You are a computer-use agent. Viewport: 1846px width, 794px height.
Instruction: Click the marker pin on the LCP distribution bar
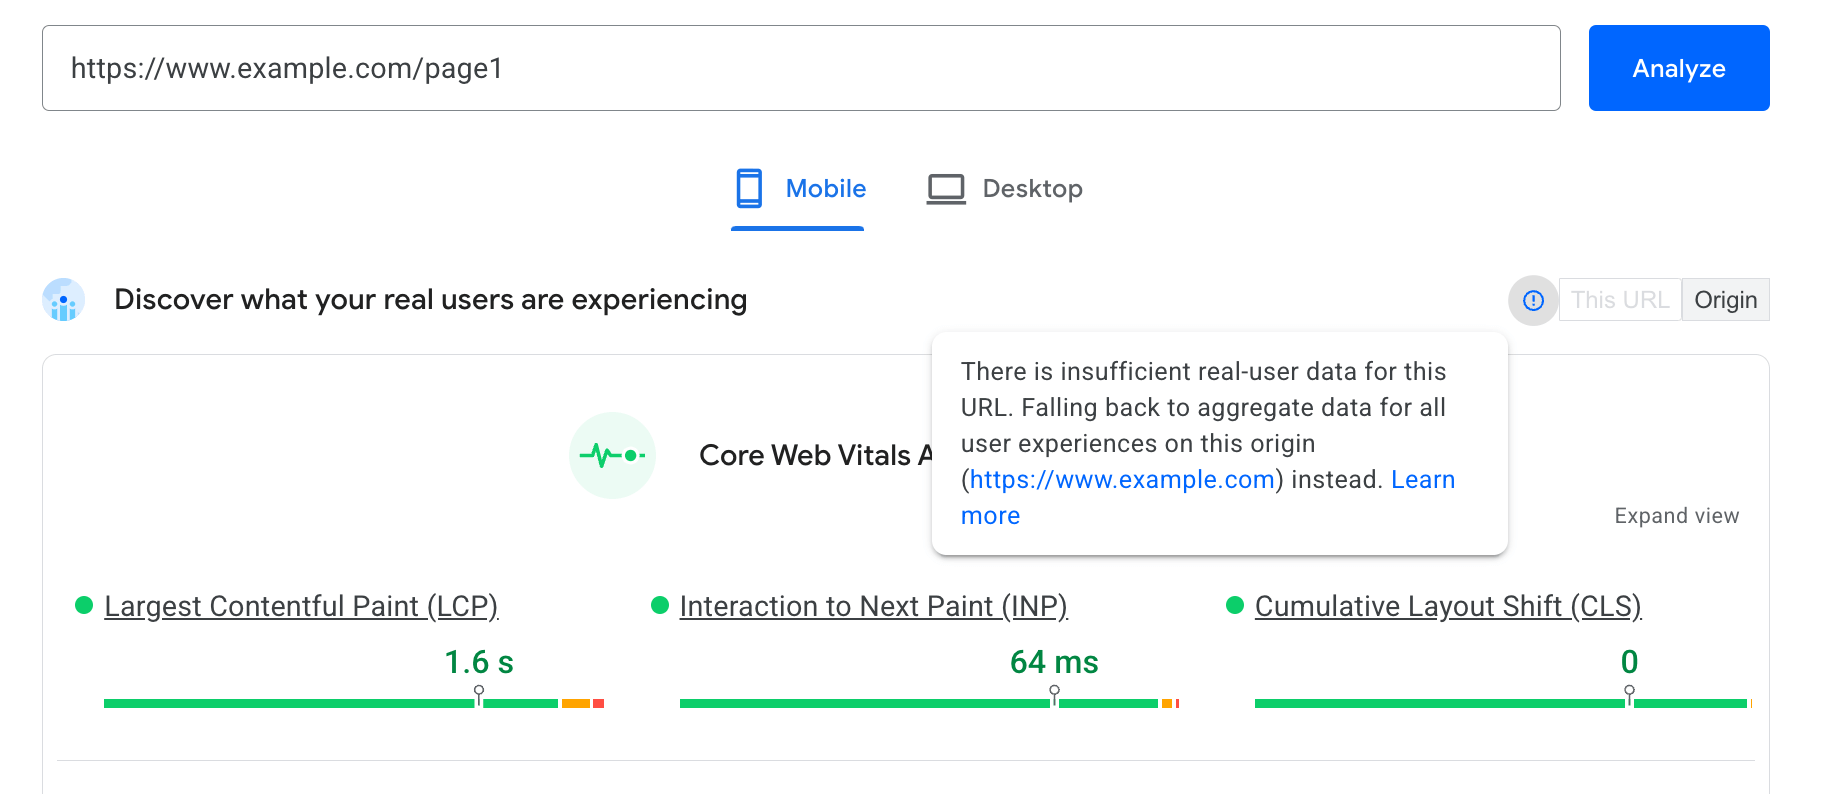tap(479, 693)
